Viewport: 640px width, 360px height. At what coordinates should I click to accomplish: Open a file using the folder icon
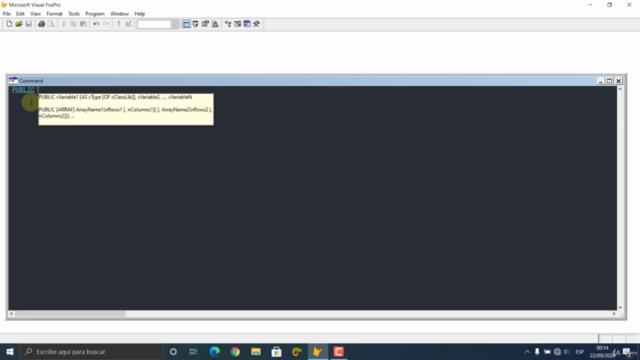pos(19,24)
